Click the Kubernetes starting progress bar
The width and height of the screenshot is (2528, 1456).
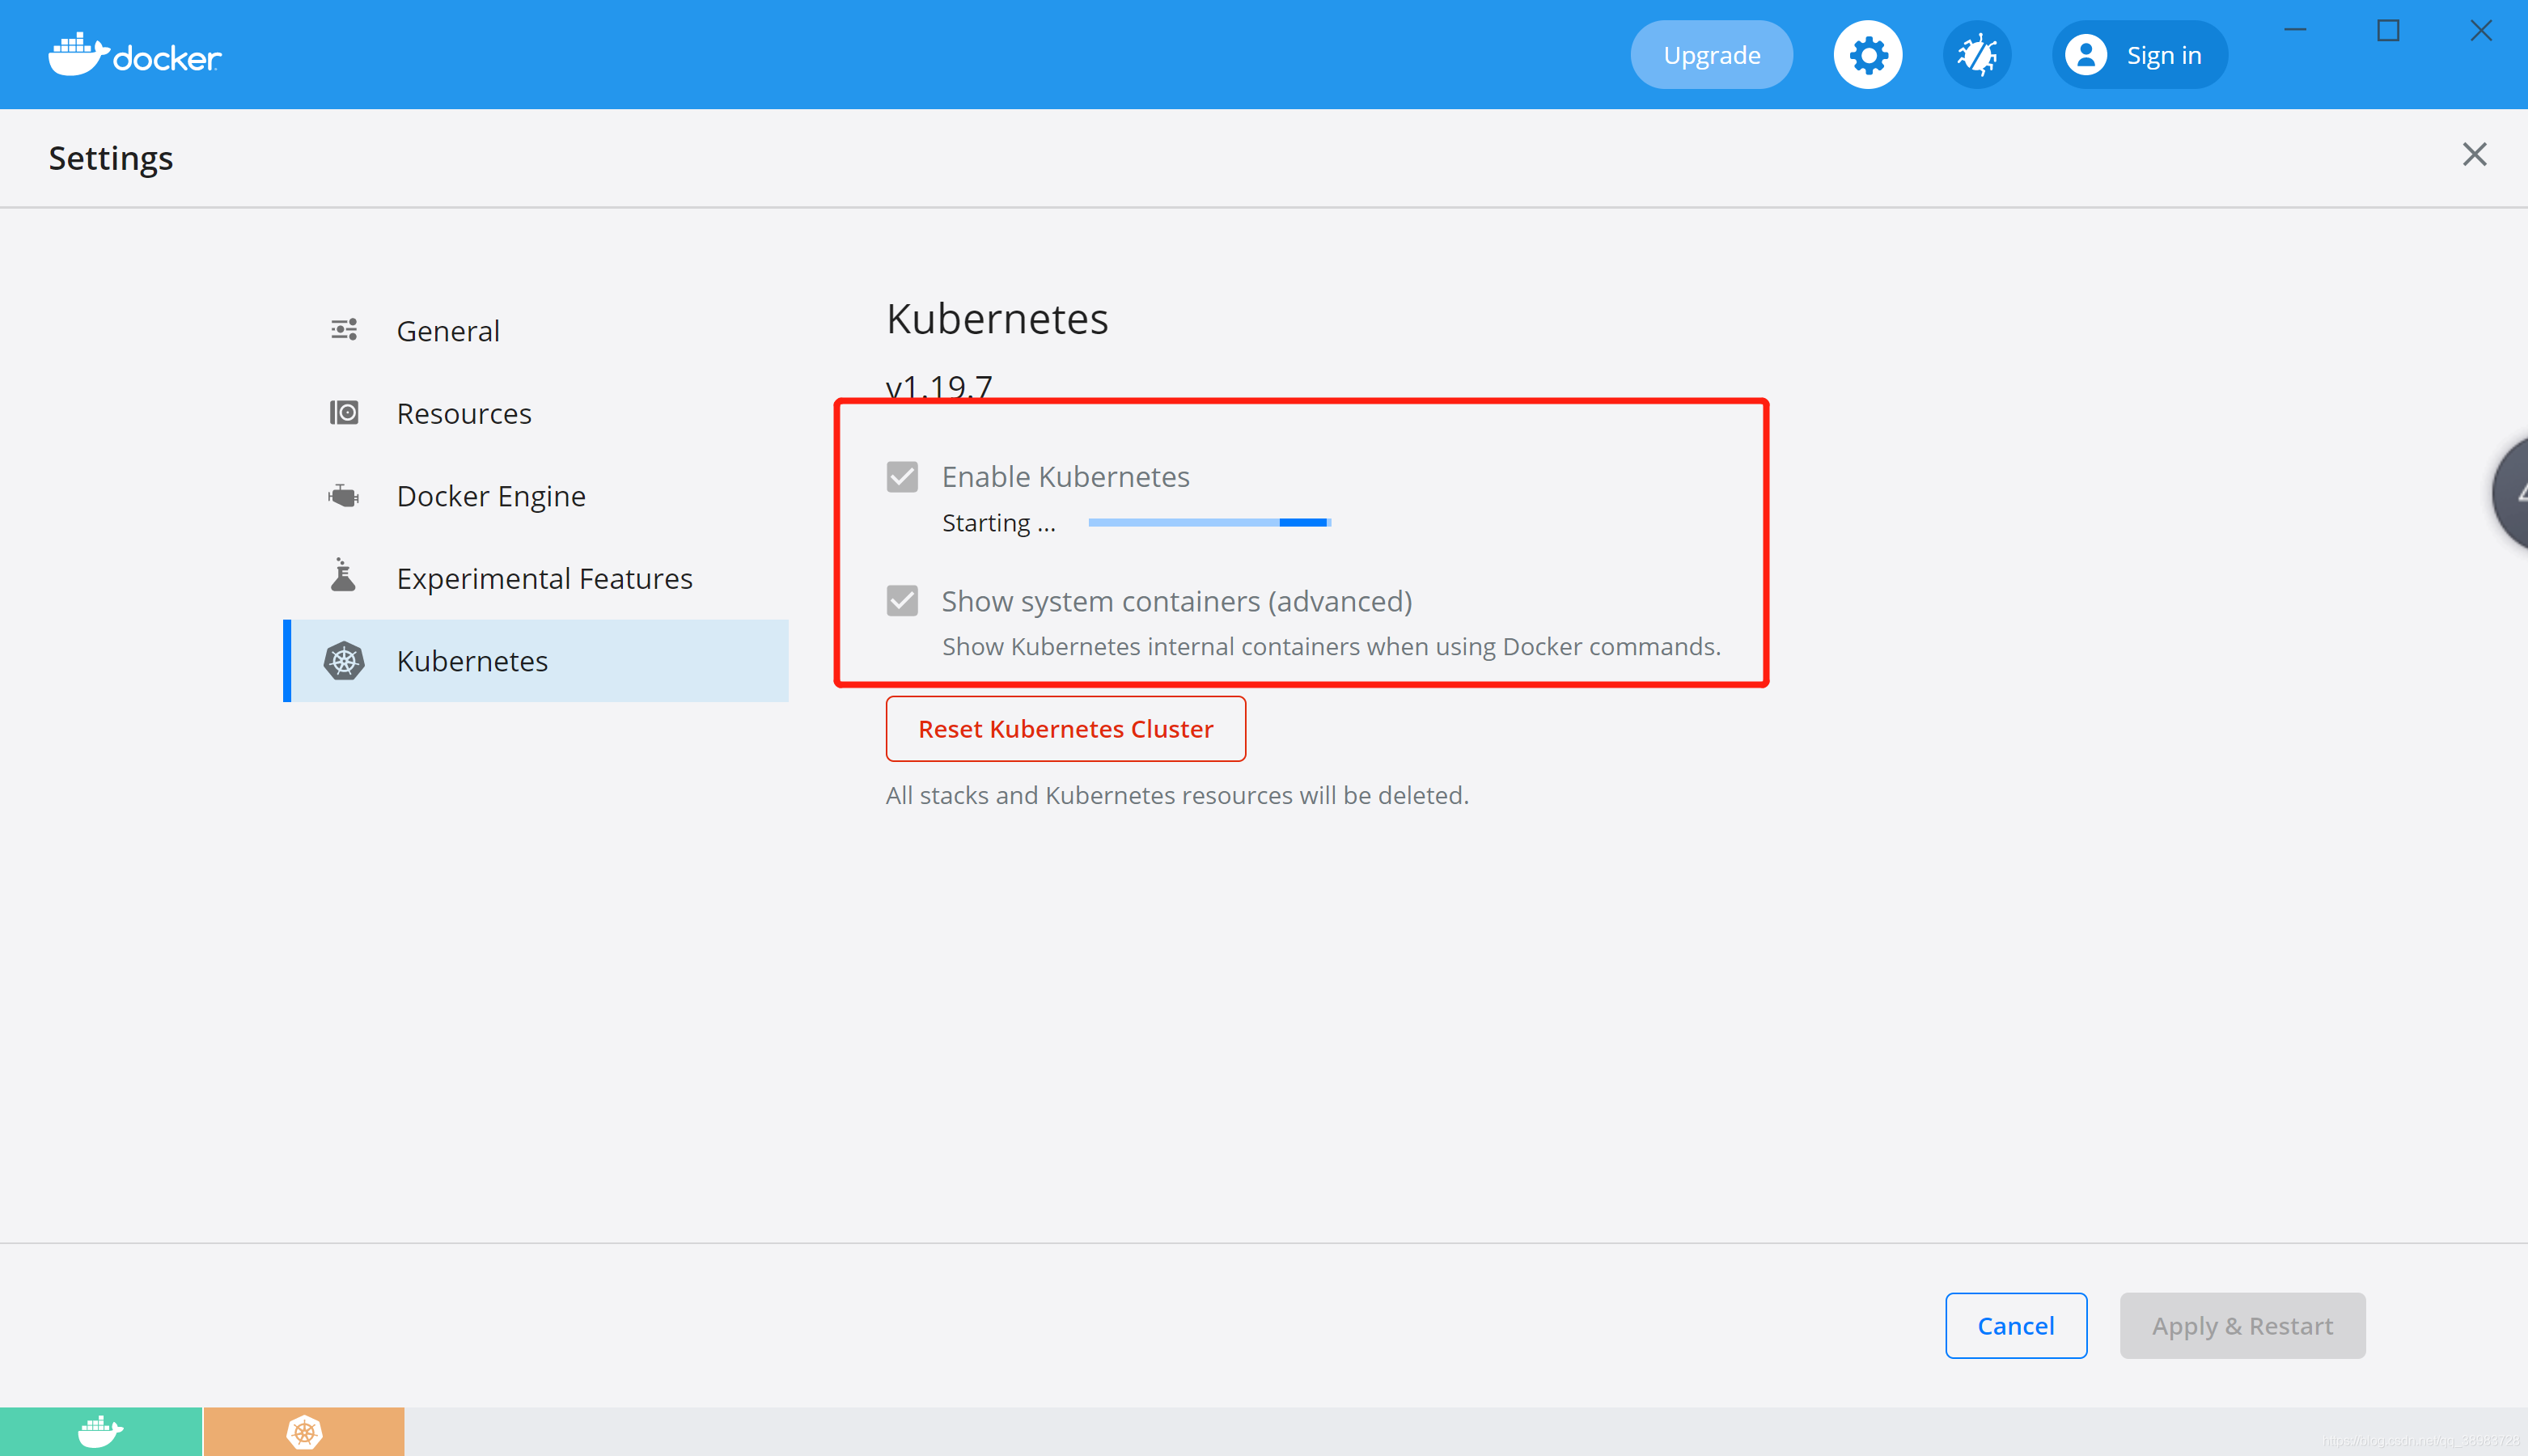point(1210,522)
